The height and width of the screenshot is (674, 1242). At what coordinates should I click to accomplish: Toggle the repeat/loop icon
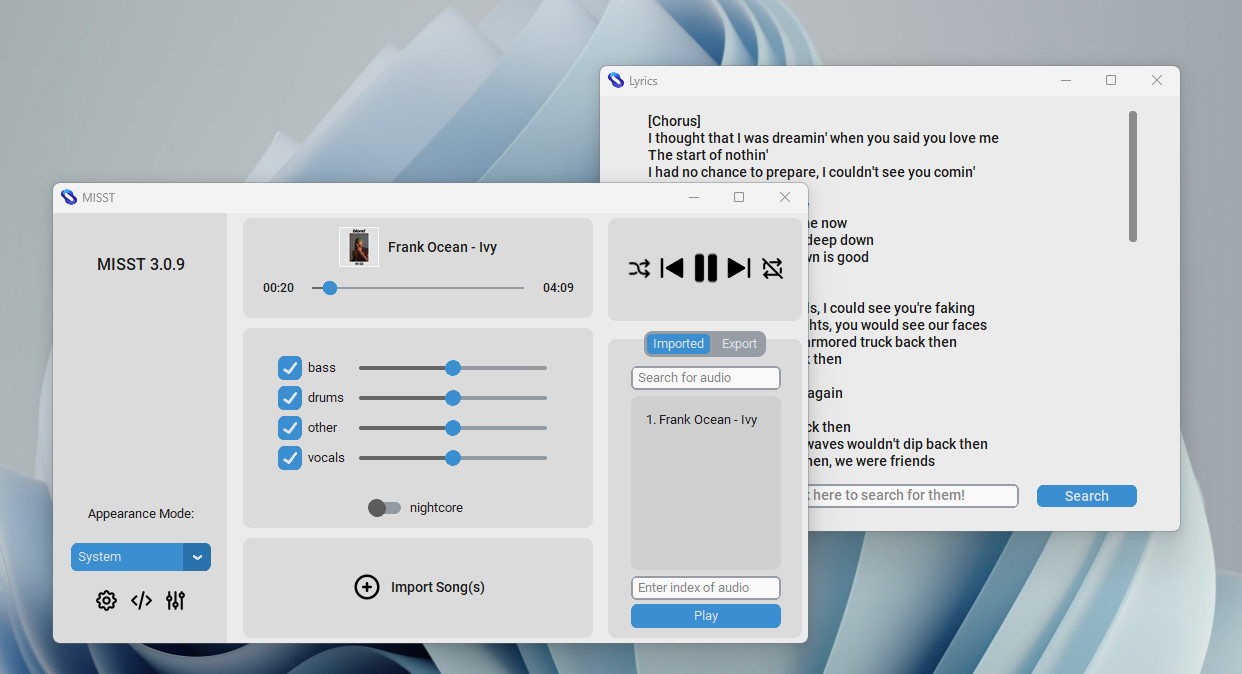click(772, 268)
